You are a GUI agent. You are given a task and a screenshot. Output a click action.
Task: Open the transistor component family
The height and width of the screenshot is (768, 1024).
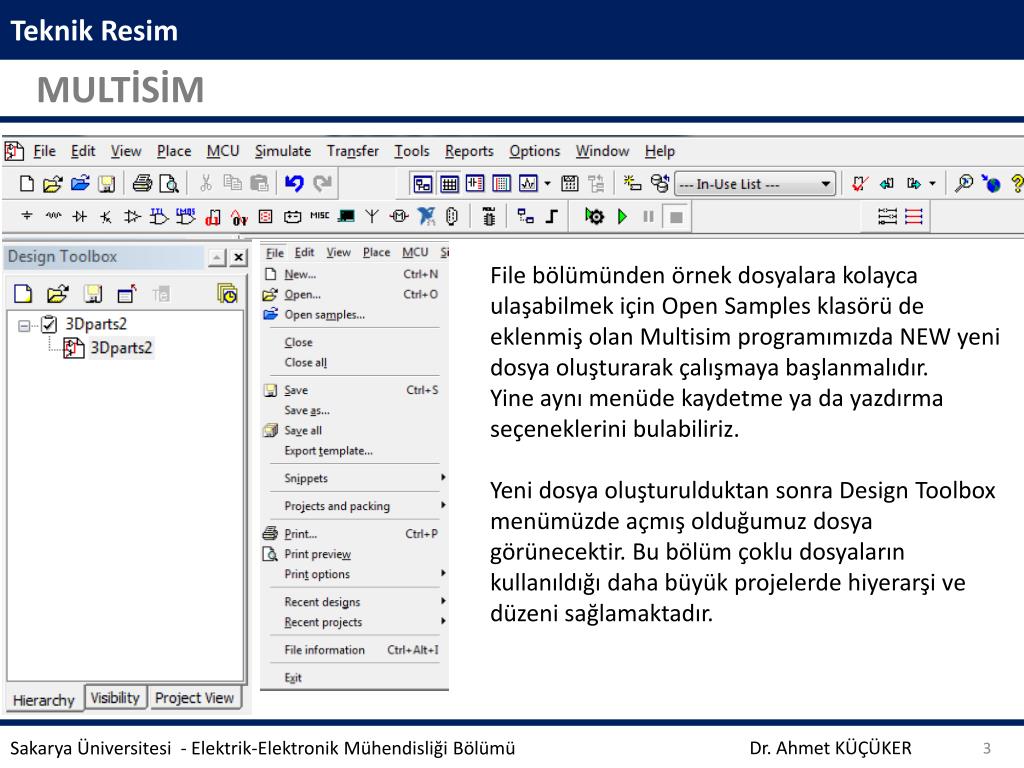(x=106, y=216)
